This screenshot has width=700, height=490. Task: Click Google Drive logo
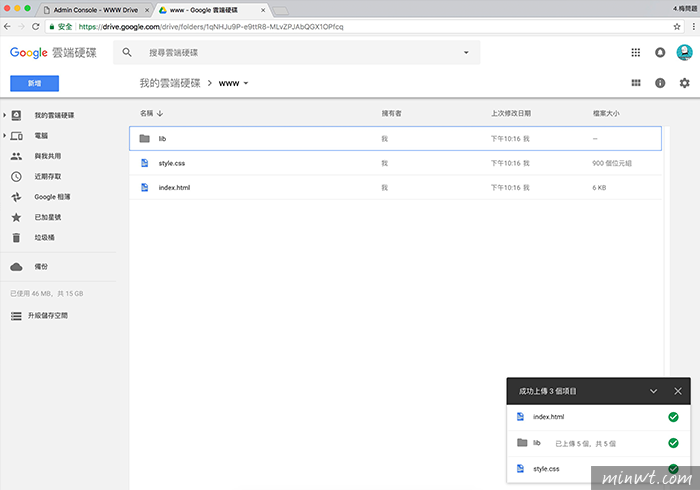(x=53, y=53)
